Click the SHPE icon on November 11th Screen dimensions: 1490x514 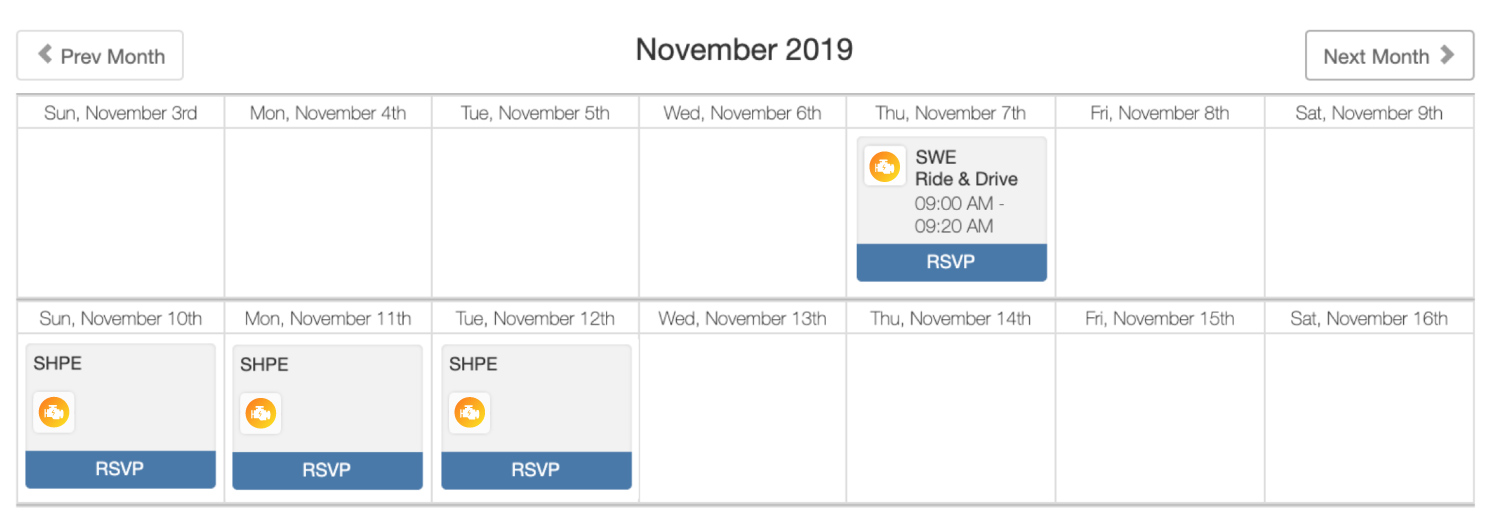pyautogui.click(x=261, y=413)
